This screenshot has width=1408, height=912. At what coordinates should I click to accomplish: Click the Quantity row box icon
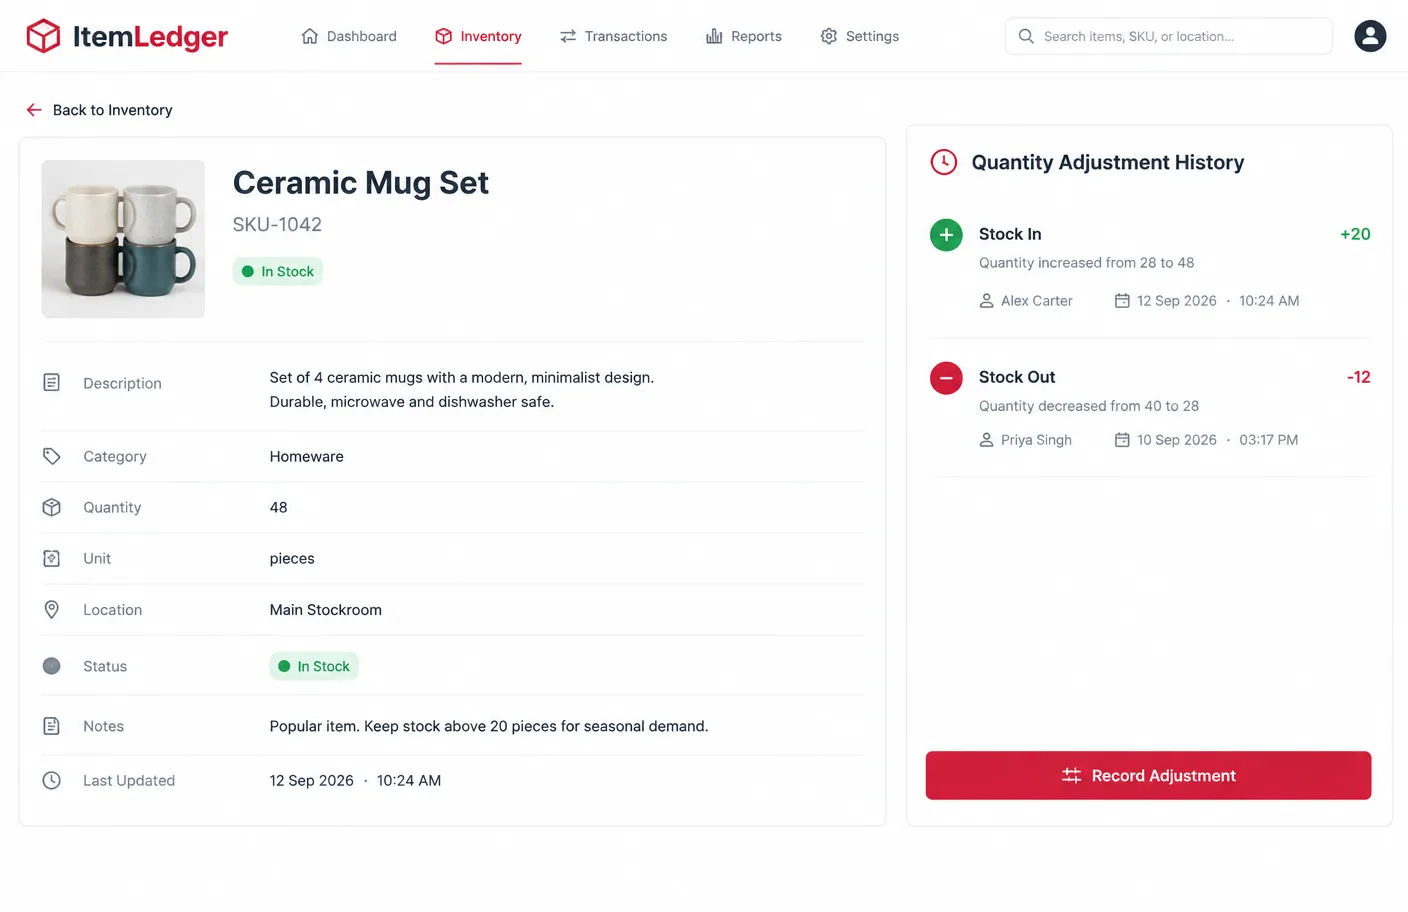(52, 507)
